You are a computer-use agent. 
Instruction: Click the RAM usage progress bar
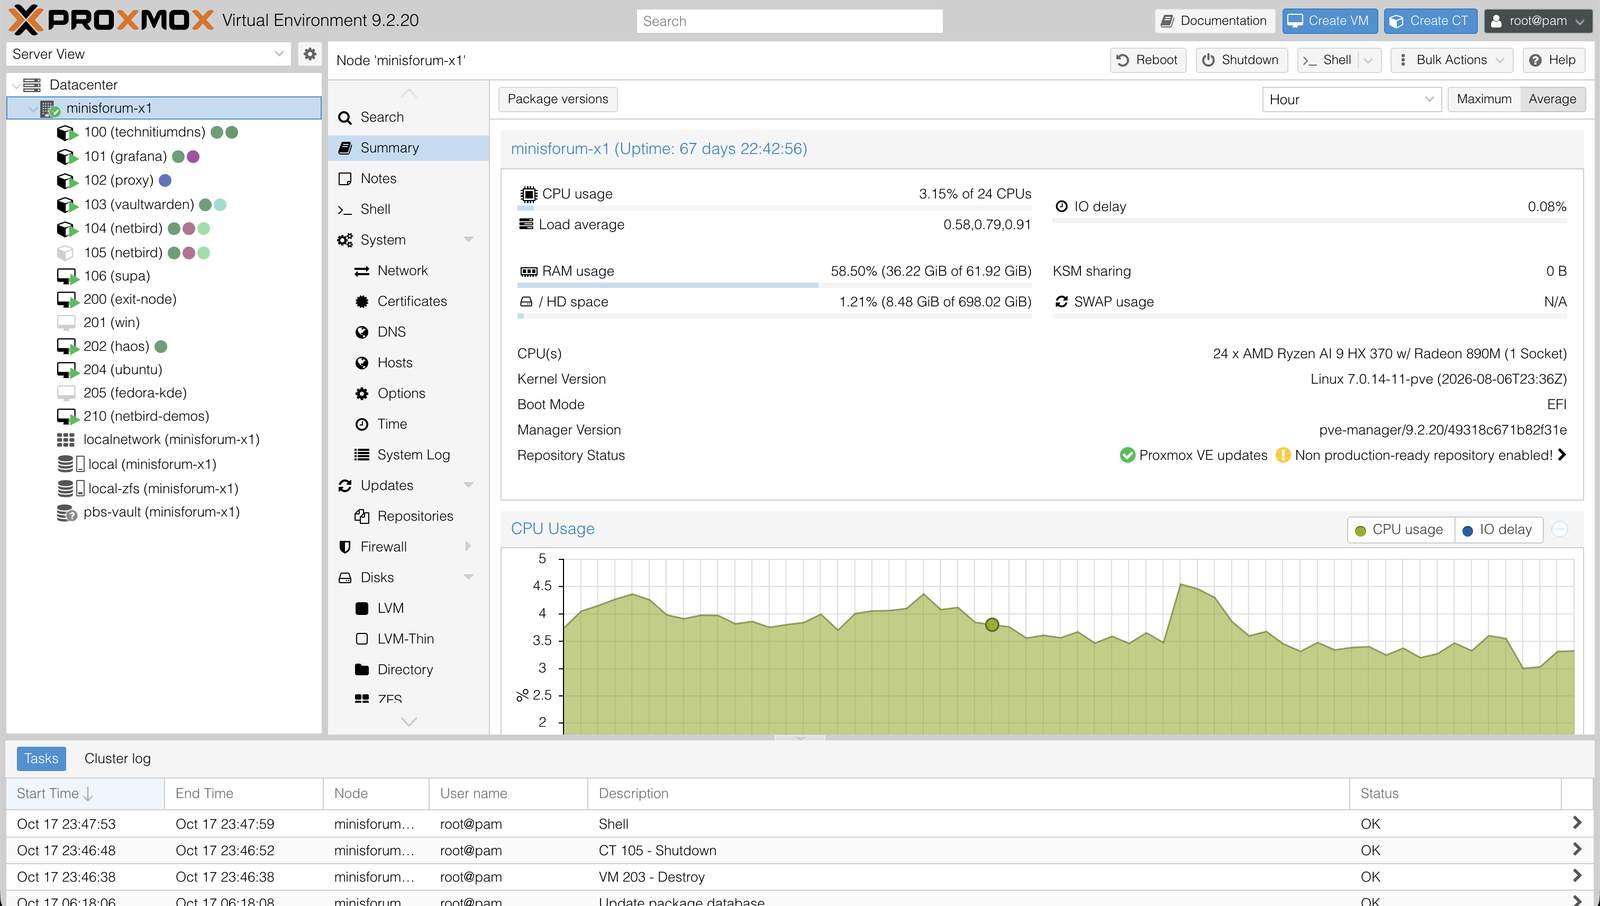pyautogui.click(x=774, y=285)
